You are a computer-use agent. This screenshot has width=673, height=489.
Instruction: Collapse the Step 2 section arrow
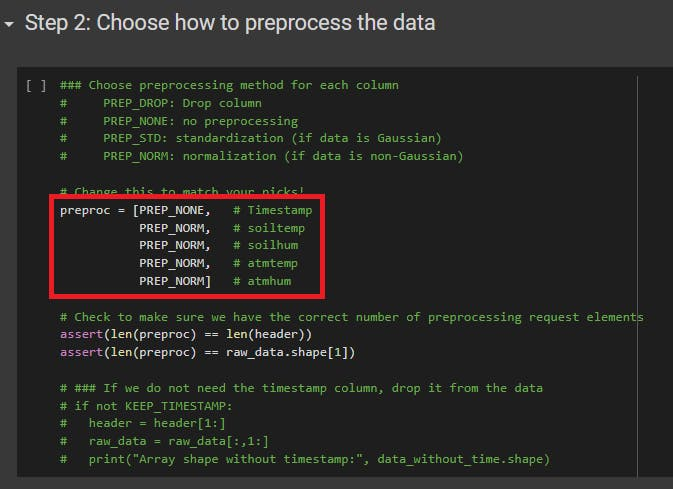pos(10,23)
